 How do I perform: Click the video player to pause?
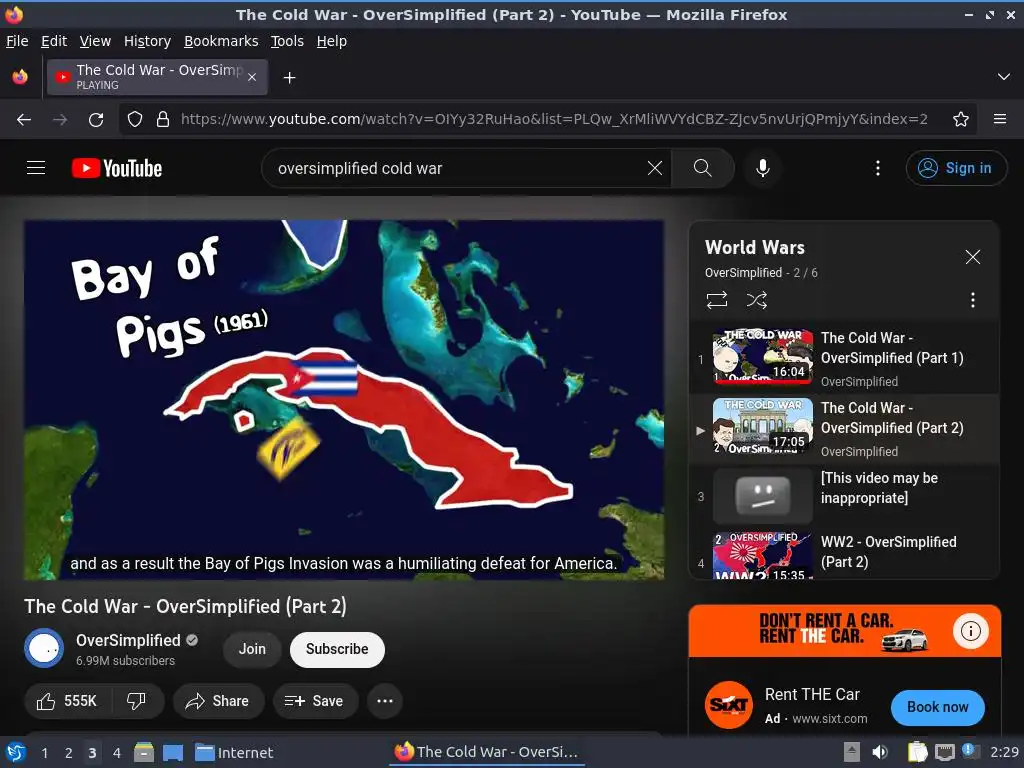(x=344, y=400)
